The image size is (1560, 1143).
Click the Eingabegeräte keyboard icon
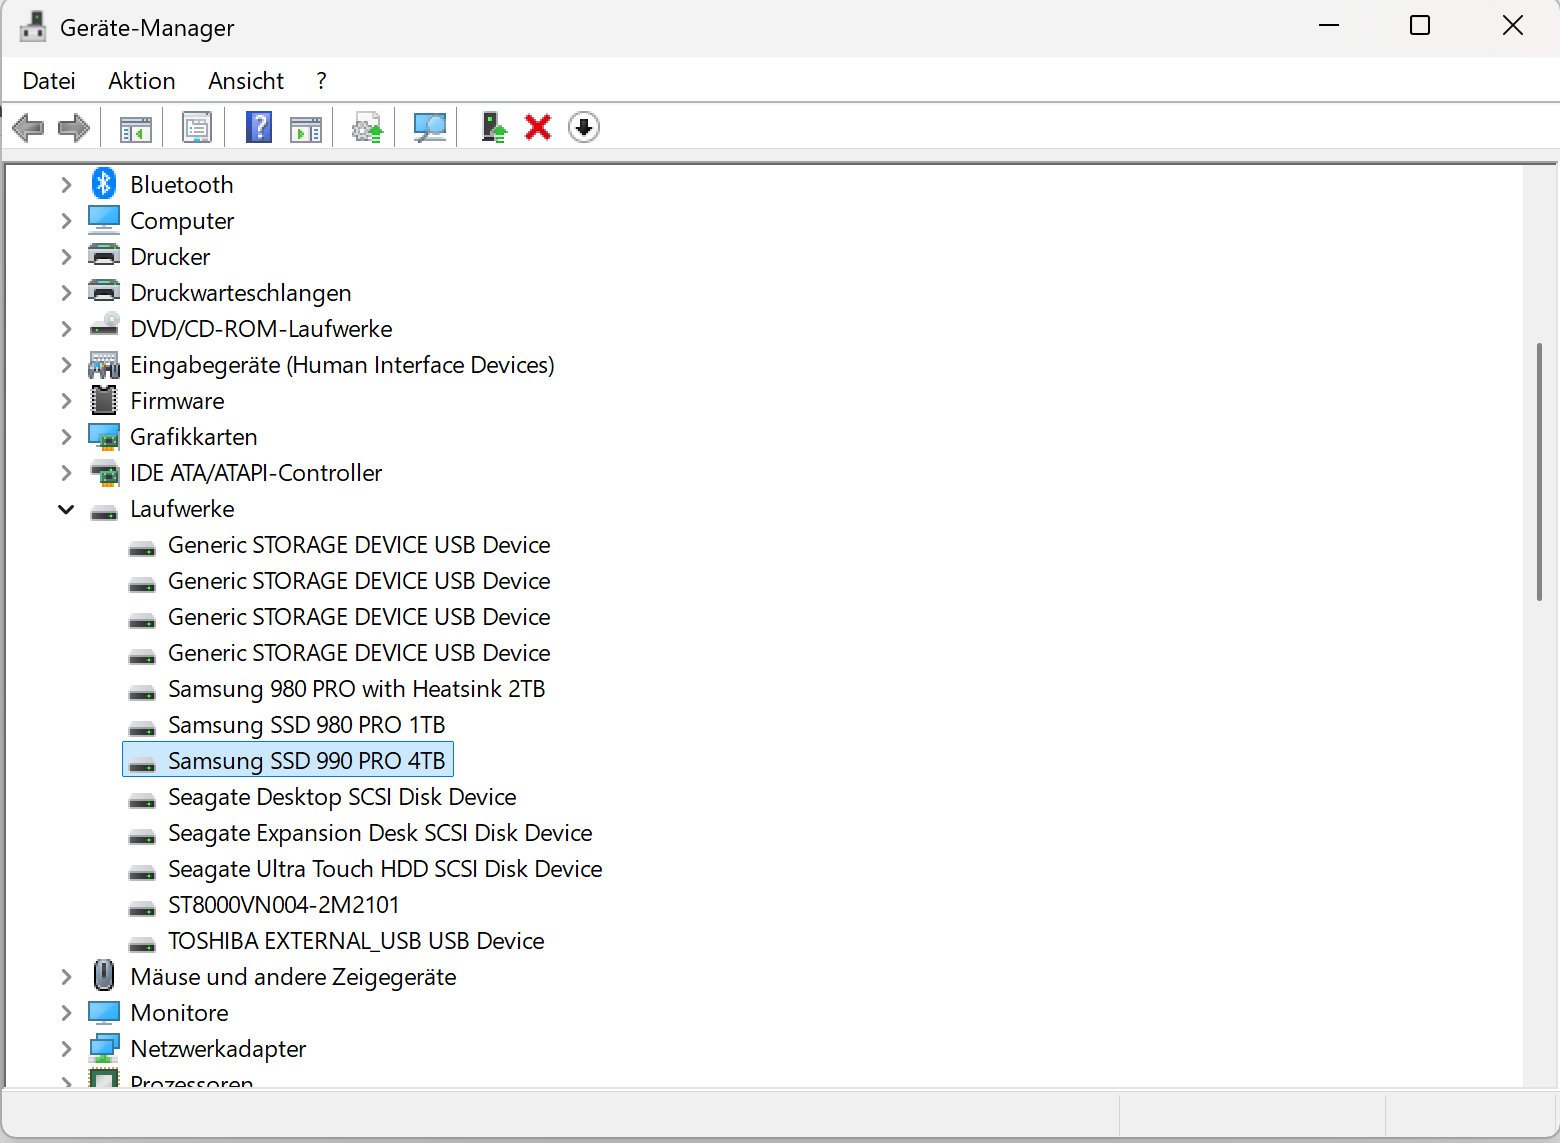[104, 365]
